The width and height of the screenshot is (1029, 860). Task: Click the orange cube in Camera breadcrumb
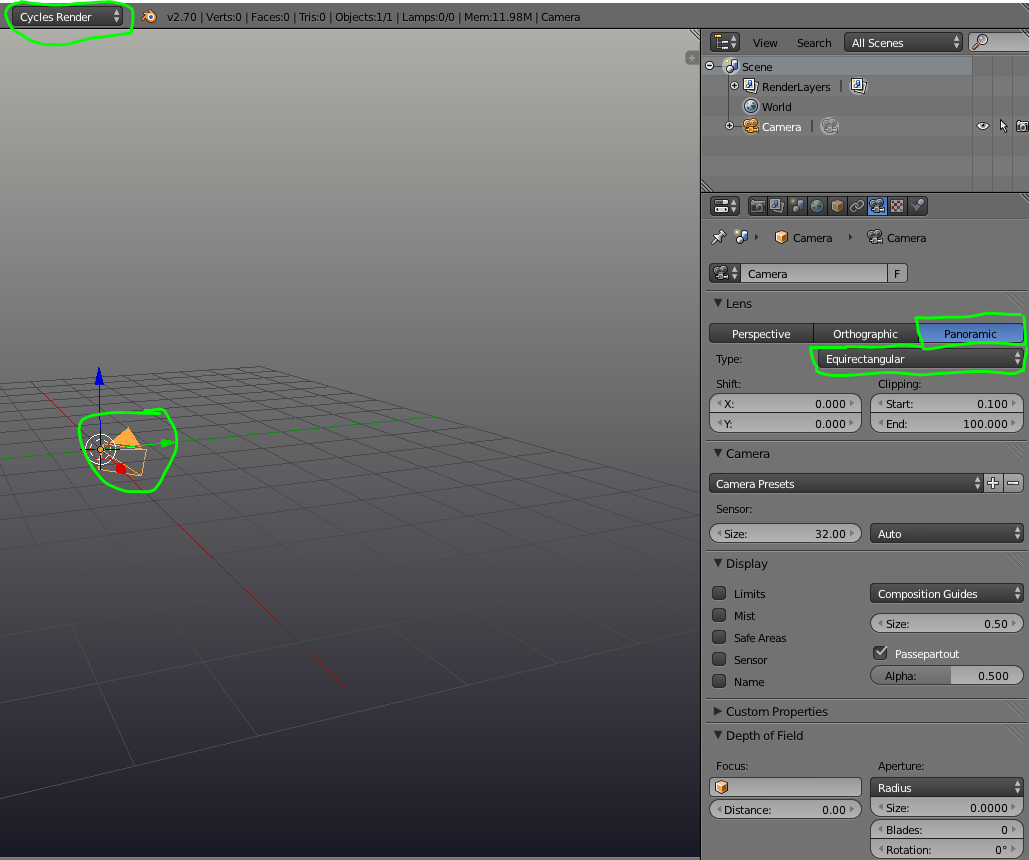(781, 237)
